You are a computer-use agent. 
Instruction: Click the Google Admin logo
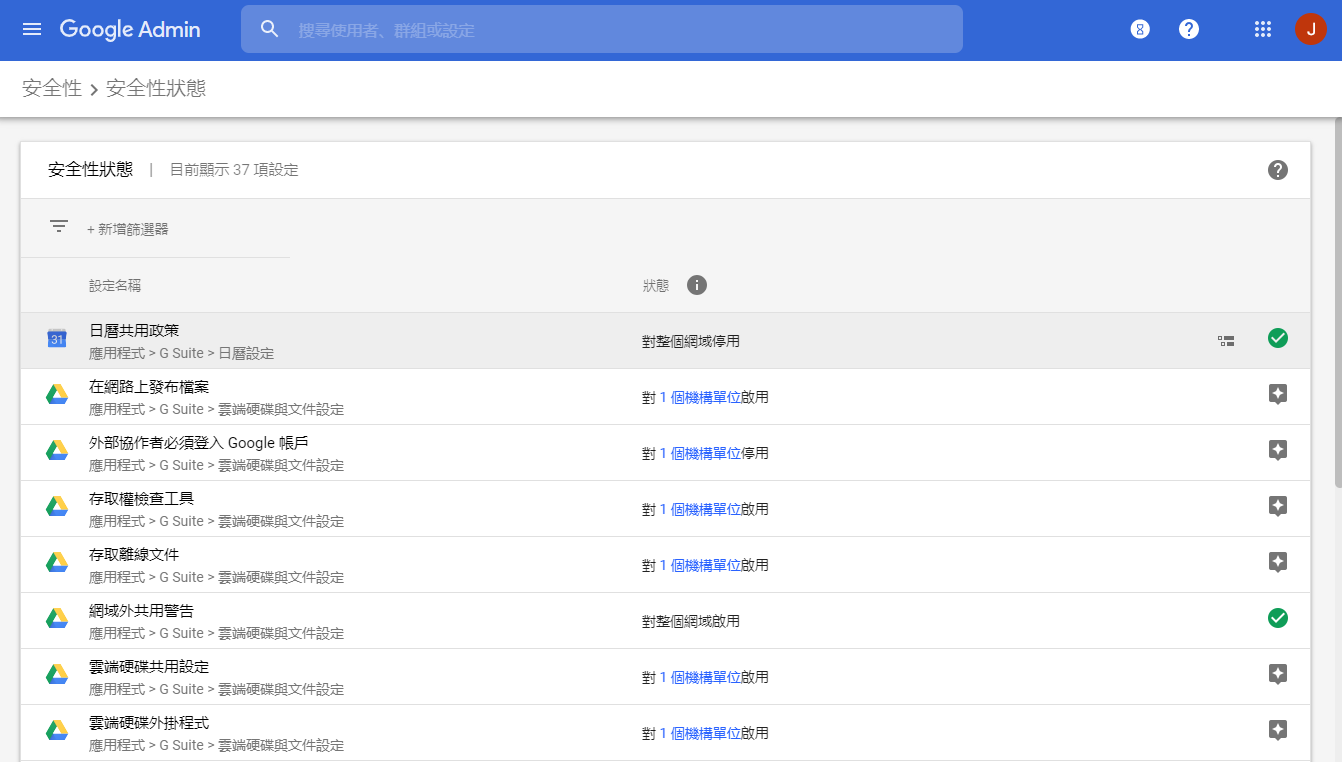[130, 29]
